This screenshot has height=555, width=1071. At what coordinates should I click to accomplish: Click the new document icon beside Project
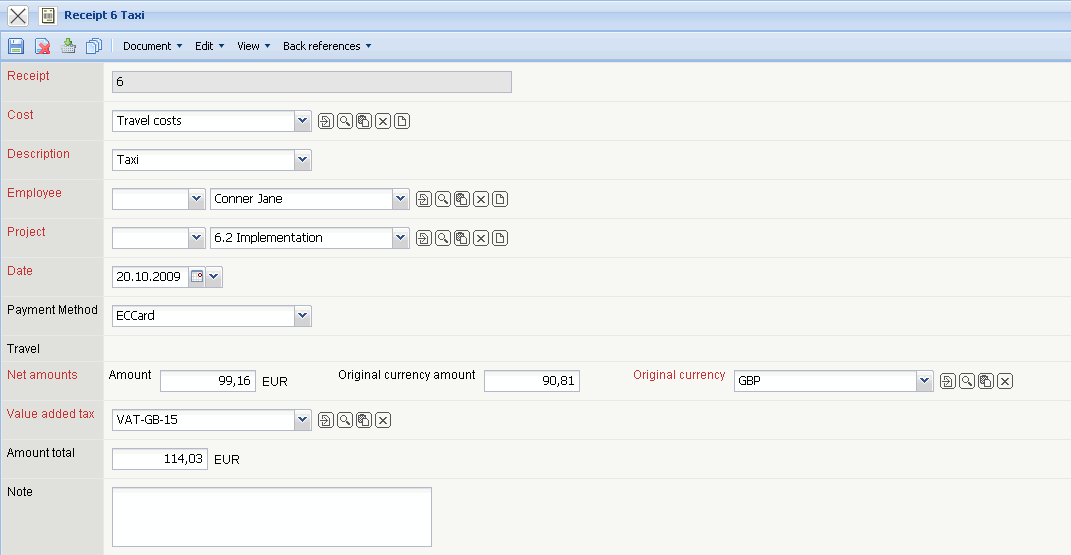coord(501,239)
